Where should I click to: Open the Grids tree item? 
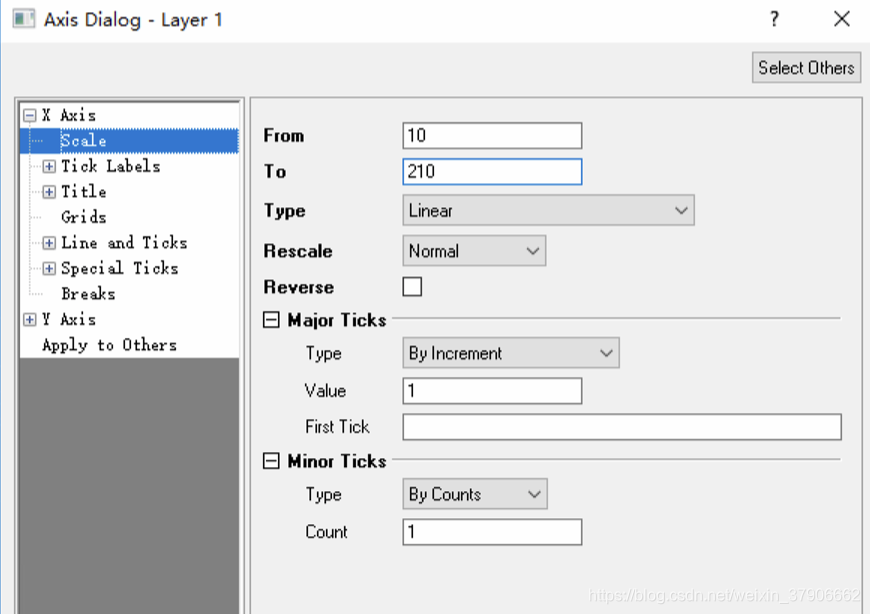pyautogui.click(x=84, y=217)
